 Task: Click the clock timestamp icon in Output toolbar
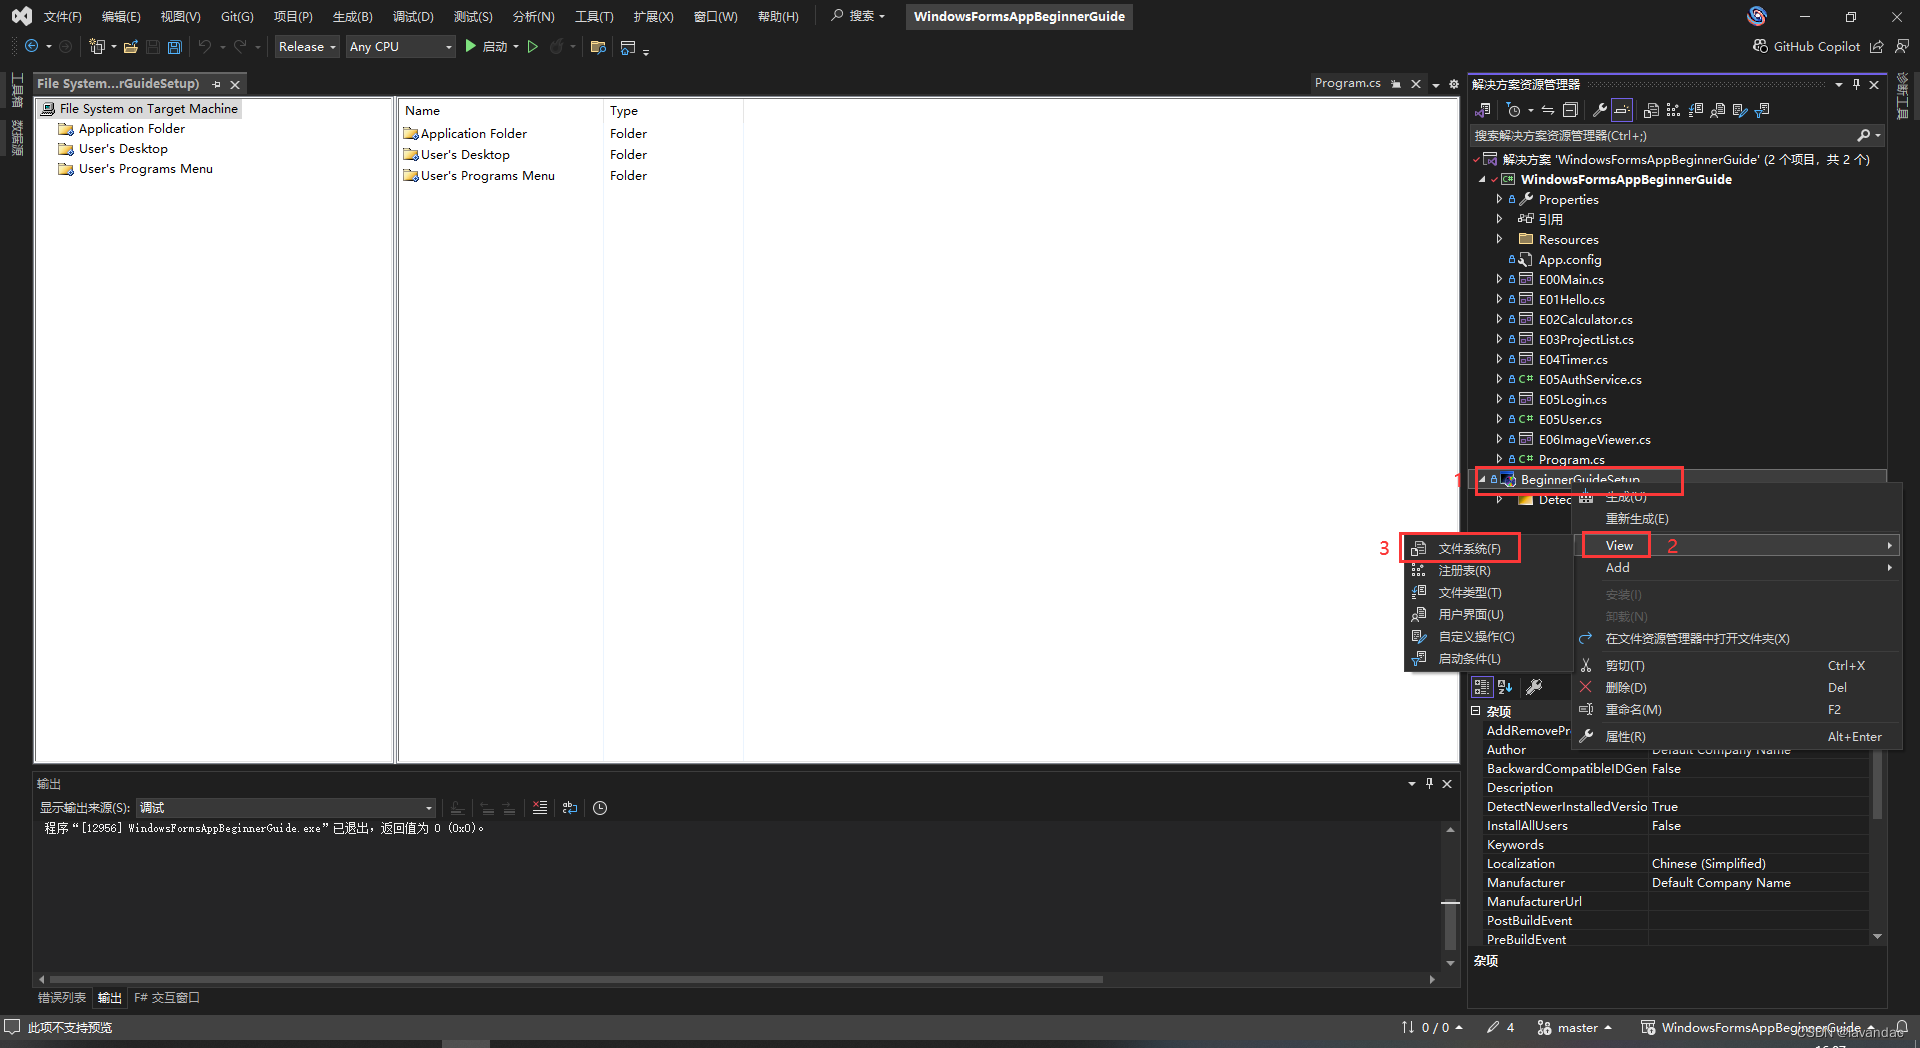(x=600, y=808)
